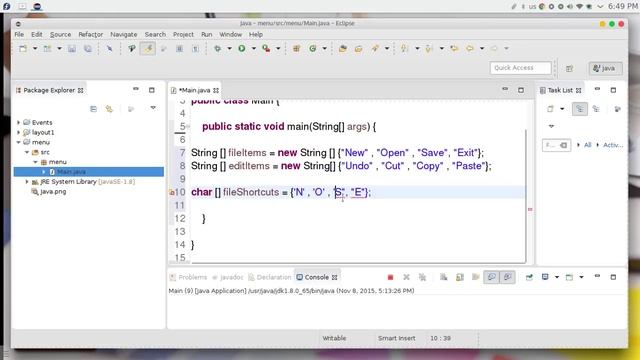The width and height of the screenshot is (640, 360).
Task: Open the File menu
Action: point(19,34)
